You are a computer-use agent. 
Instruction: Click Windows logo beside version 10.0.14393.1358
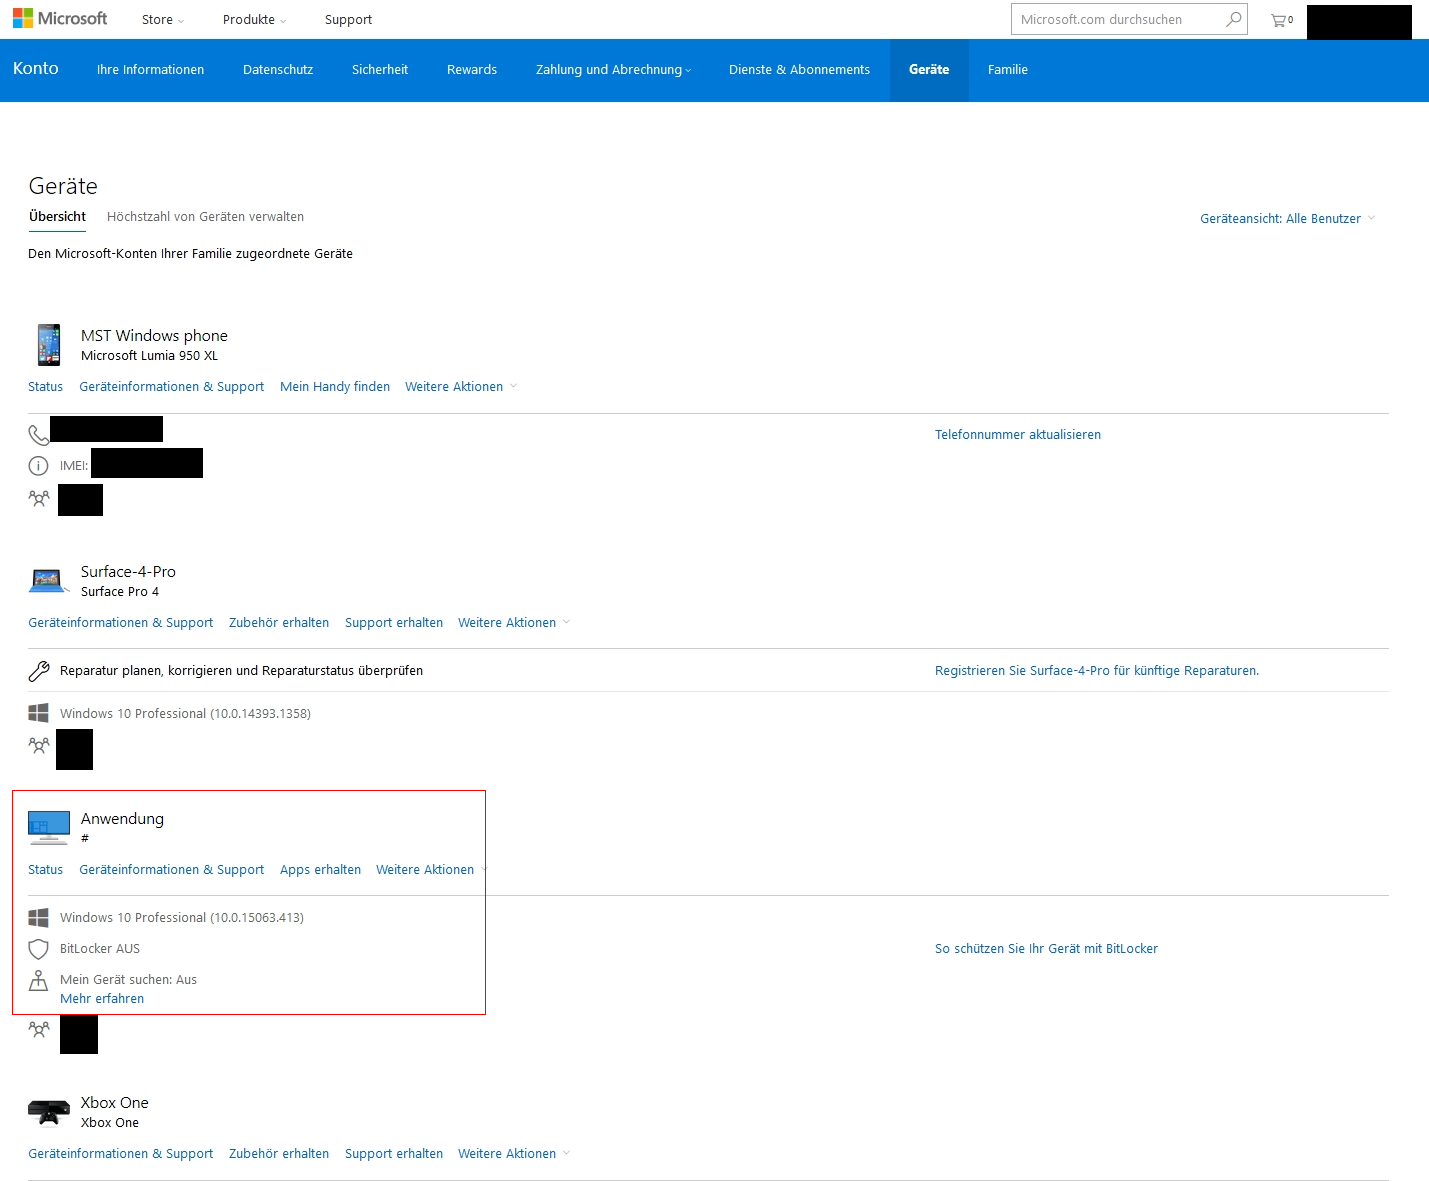click(39, 713)
